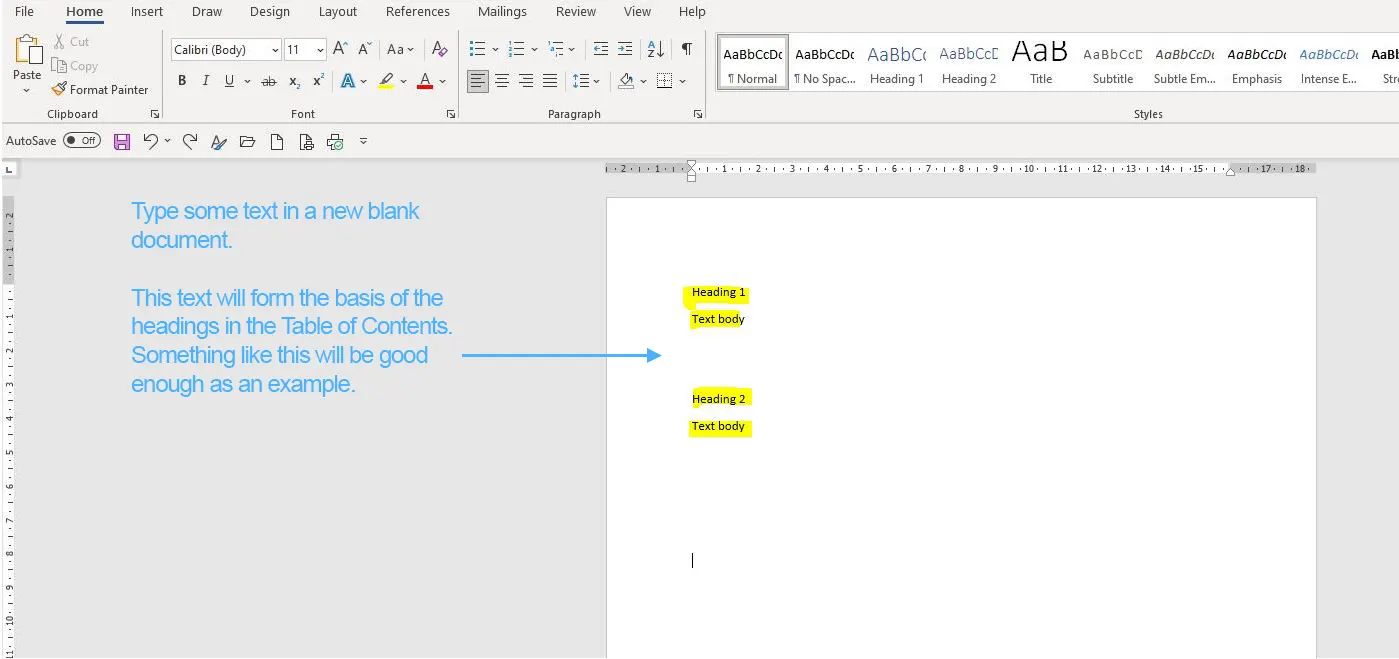Open the Font dialog launcher
Viewport: 1399px width, 659px height.
pos(451,114)
